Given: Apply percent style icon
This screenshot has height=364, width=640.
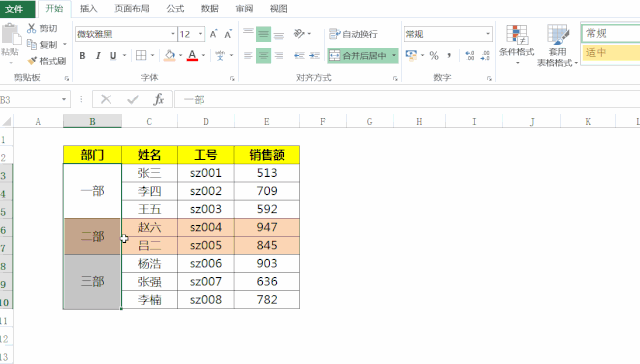Looking at the screenshot, I should point(434,55).
